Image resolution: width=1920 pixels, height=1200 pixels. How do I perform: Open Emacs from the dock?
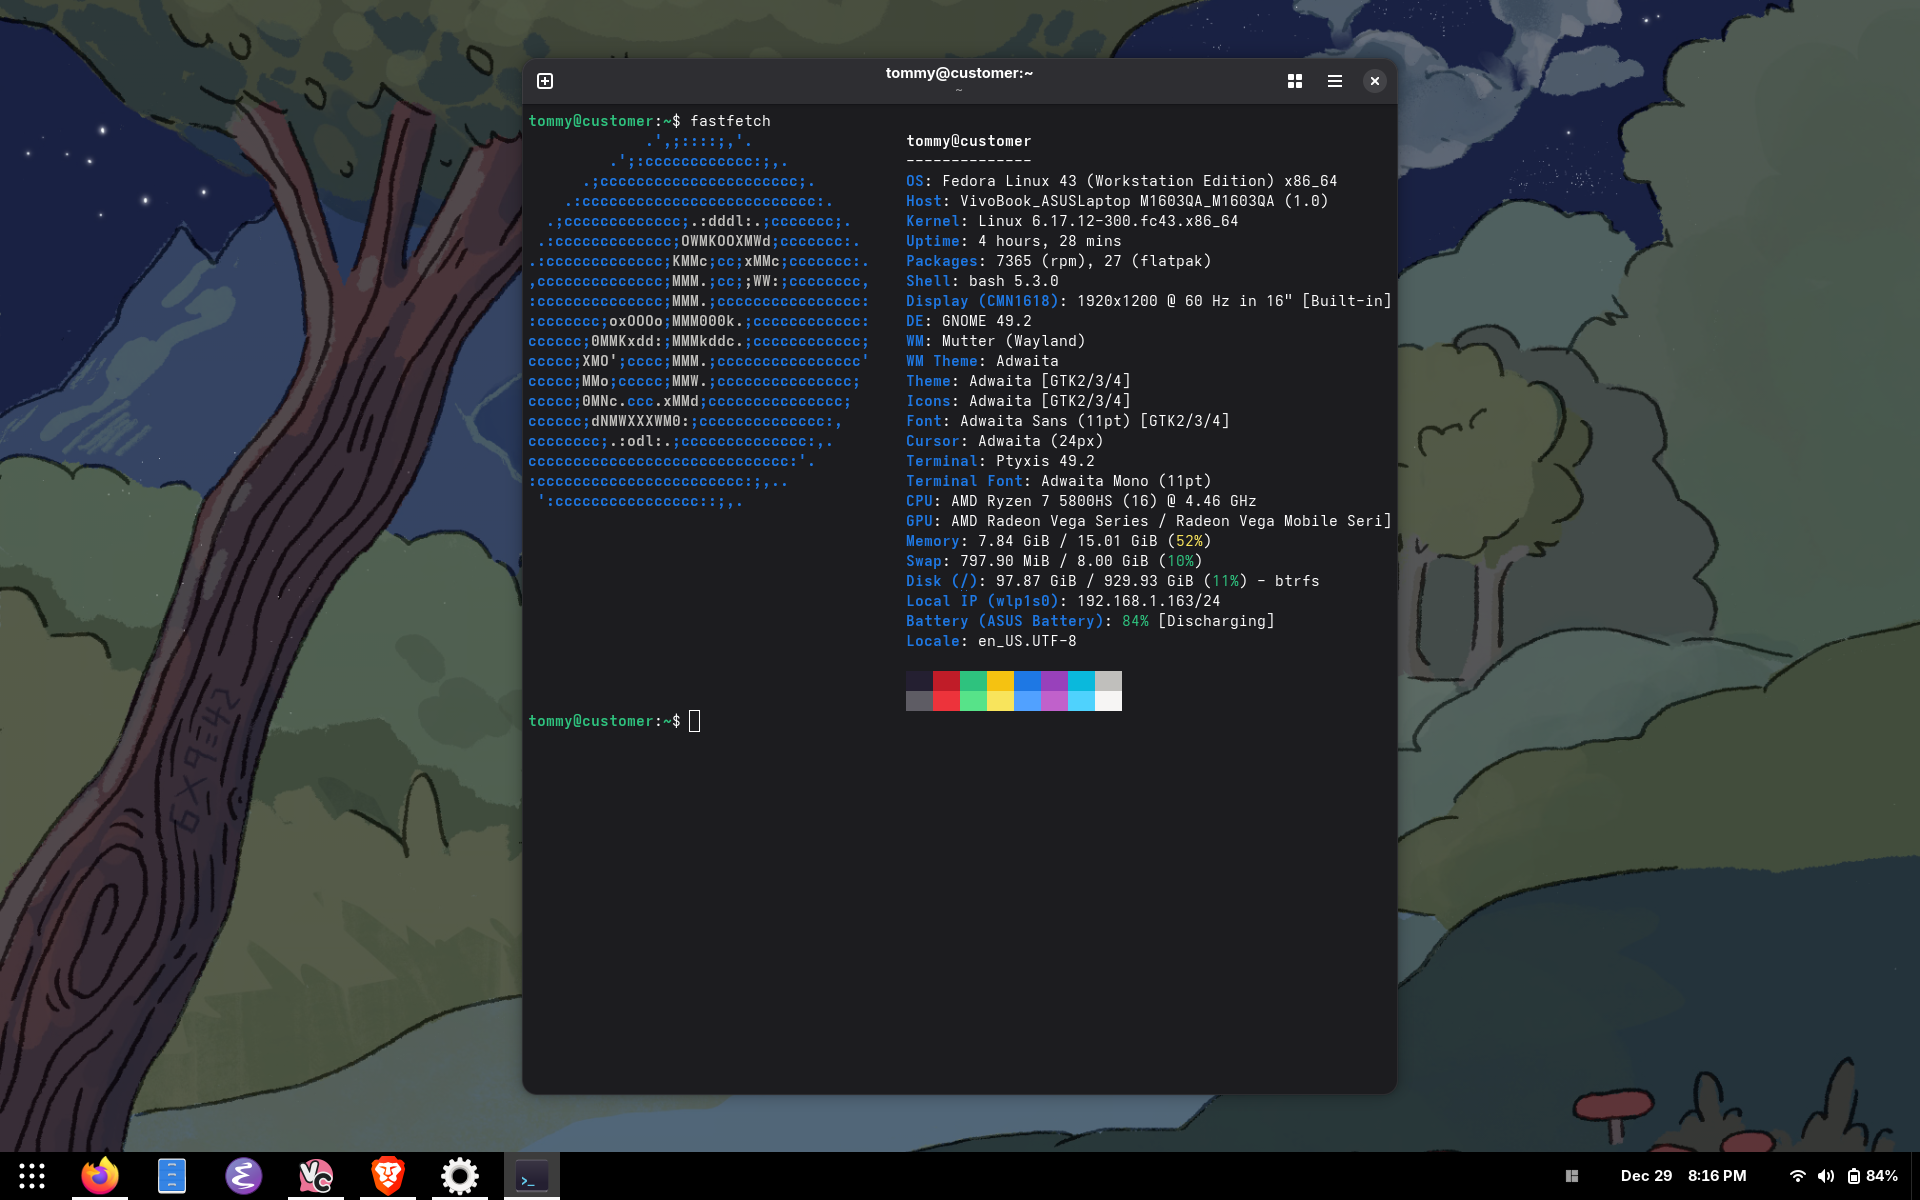(x=244, y=1176)
